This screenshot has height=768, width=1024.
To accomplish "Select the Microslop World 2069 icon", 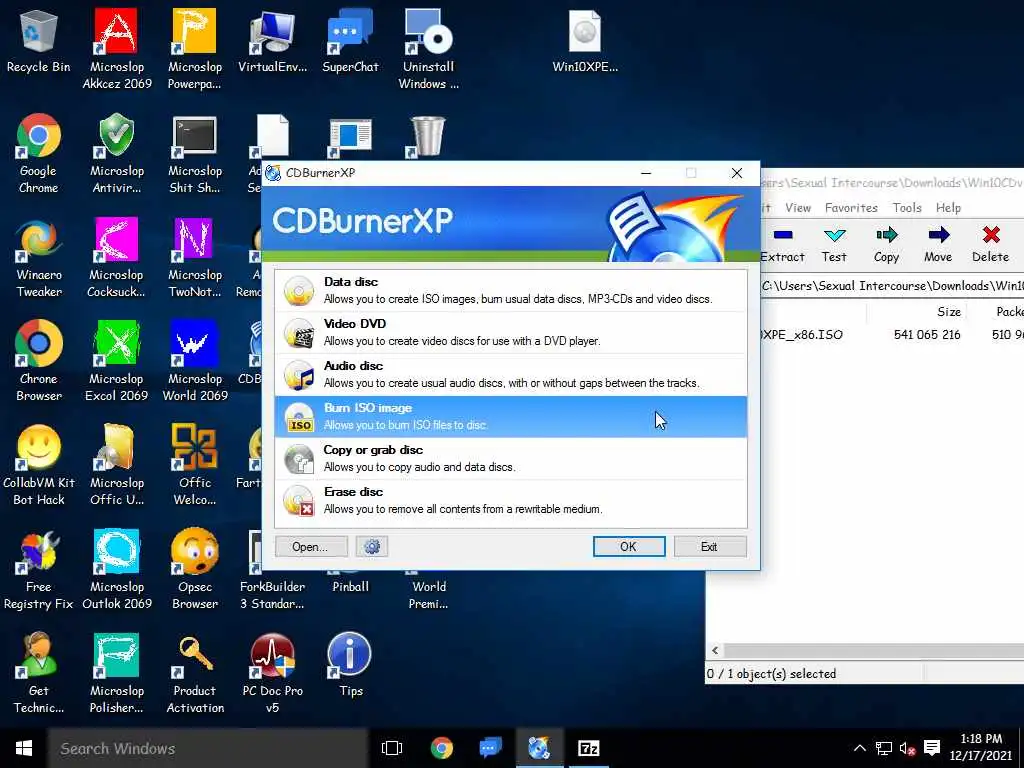I will pyautogui.click(x=195, y=362).
